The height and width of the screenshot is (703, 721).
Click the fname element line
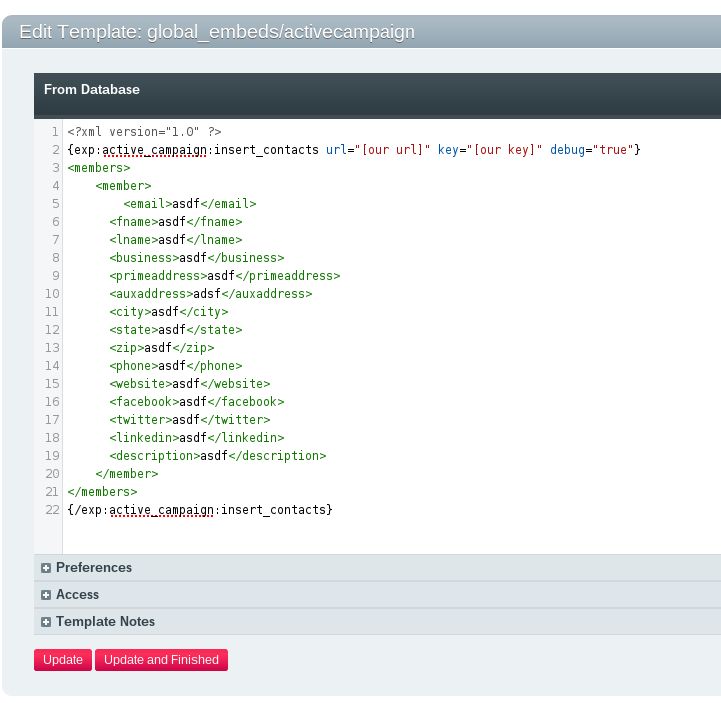pos(176,222)
